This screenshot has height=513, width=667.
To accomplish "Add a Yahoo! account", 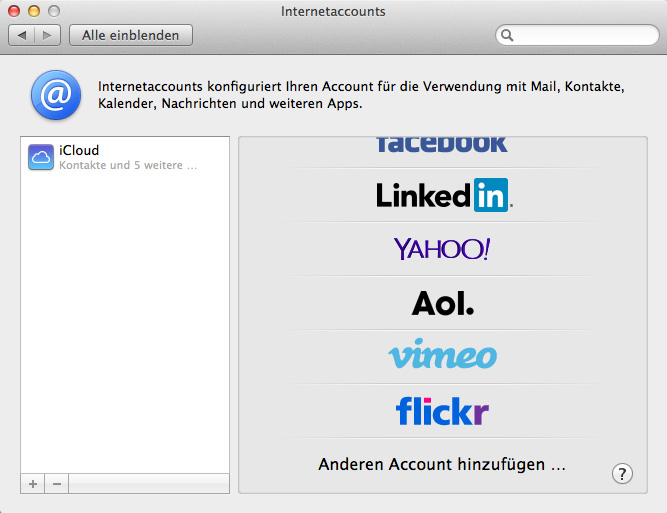I will (442, 249).
